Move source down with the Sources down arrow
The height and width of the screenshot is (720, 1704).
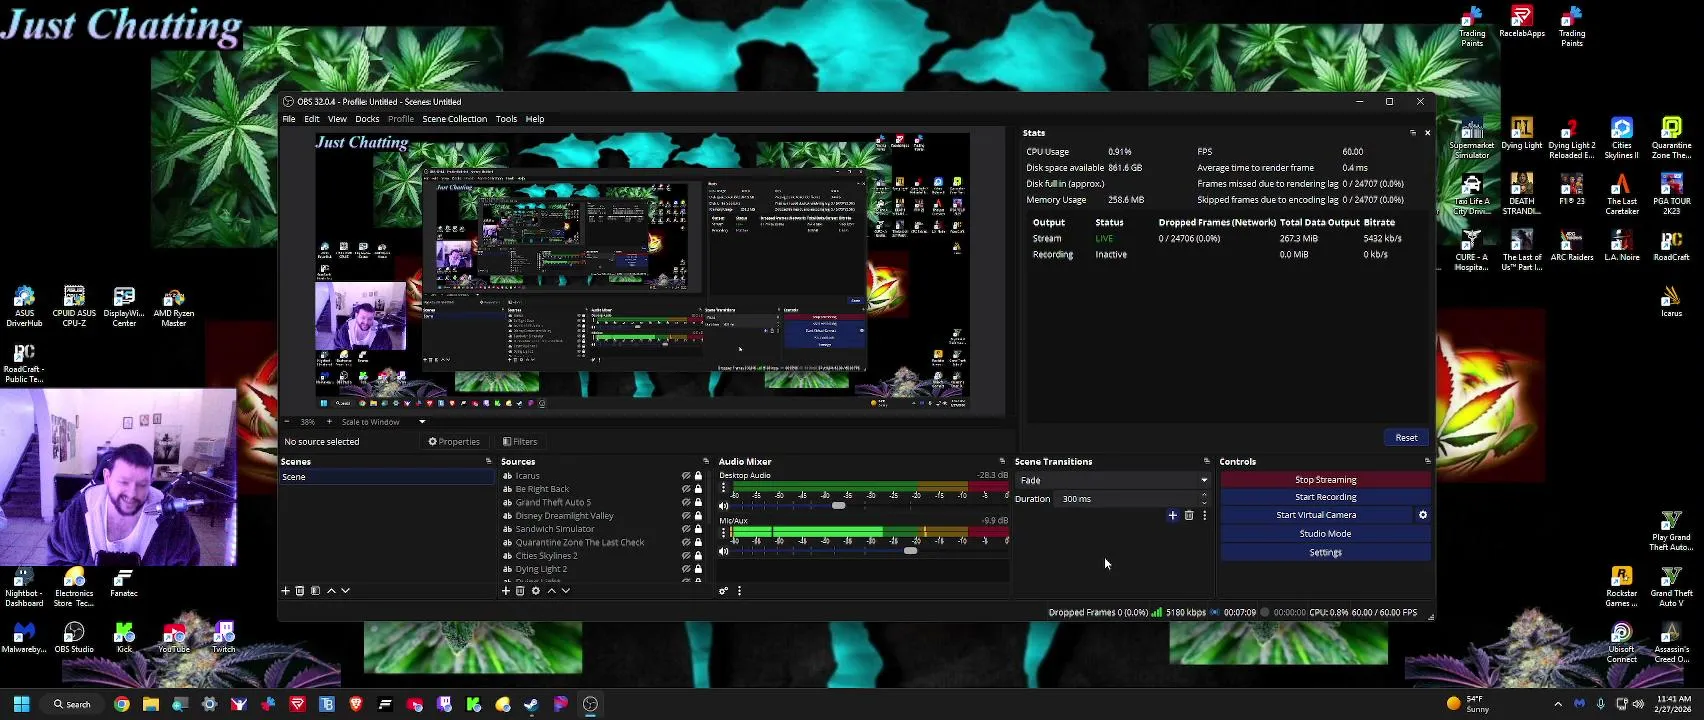click(x=566, y=591)
